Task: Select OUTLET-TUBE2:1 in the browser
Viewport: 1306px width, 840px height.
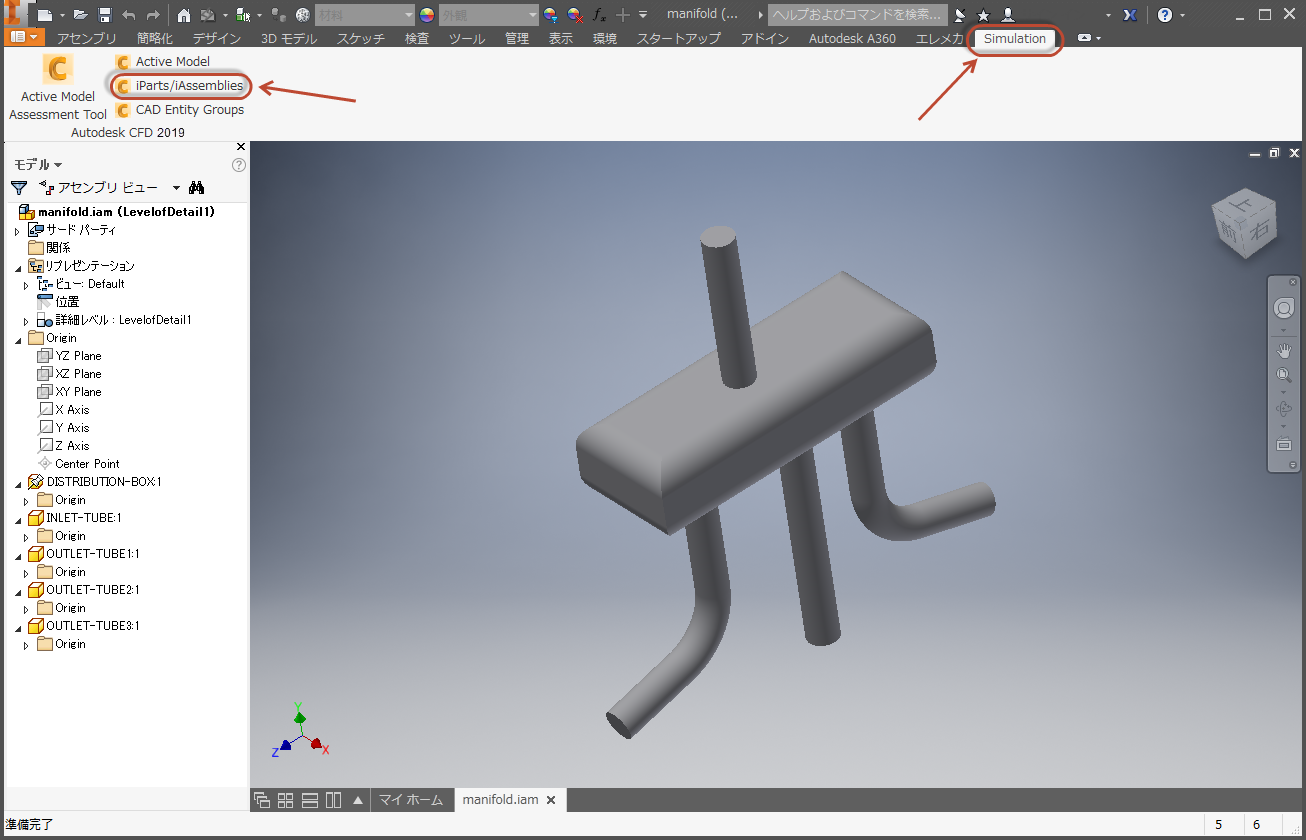Action: coord(84,590)
